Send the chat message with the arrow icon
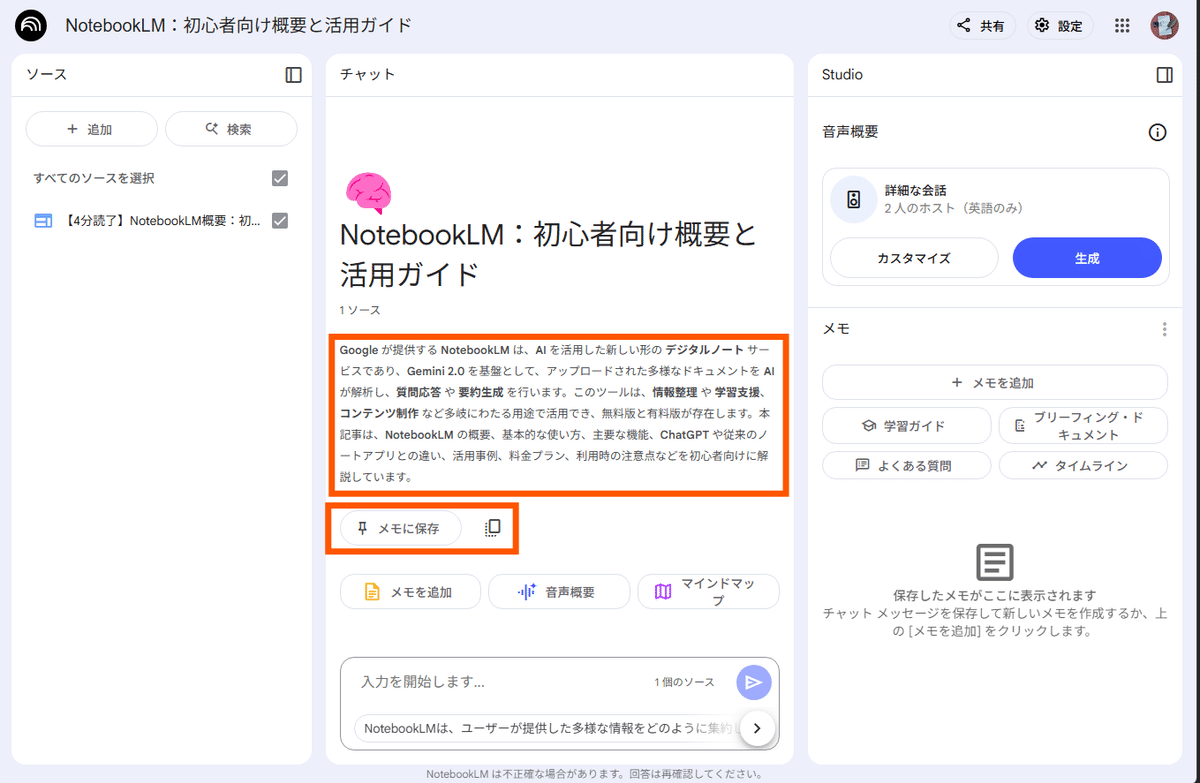Image resolution: width=1200 pixels, height=783 pixels. pyautogui.click(x=753, y=681)
